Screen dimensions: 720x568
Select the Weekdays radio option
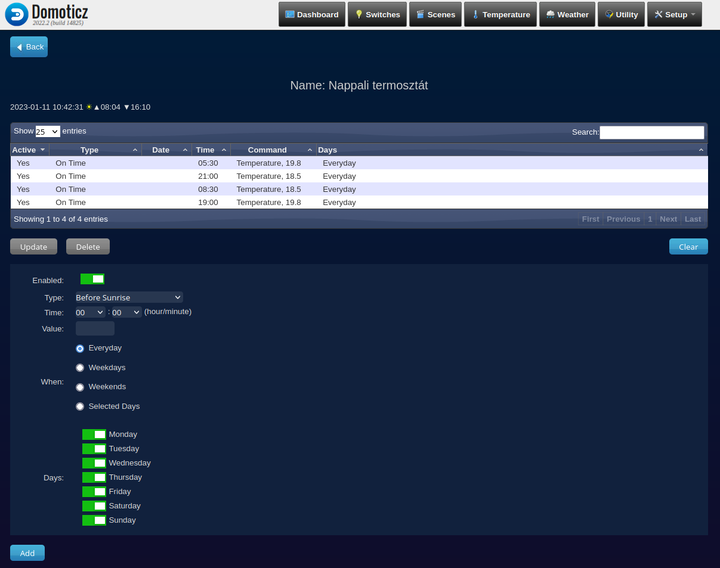(x=80, y=368)
